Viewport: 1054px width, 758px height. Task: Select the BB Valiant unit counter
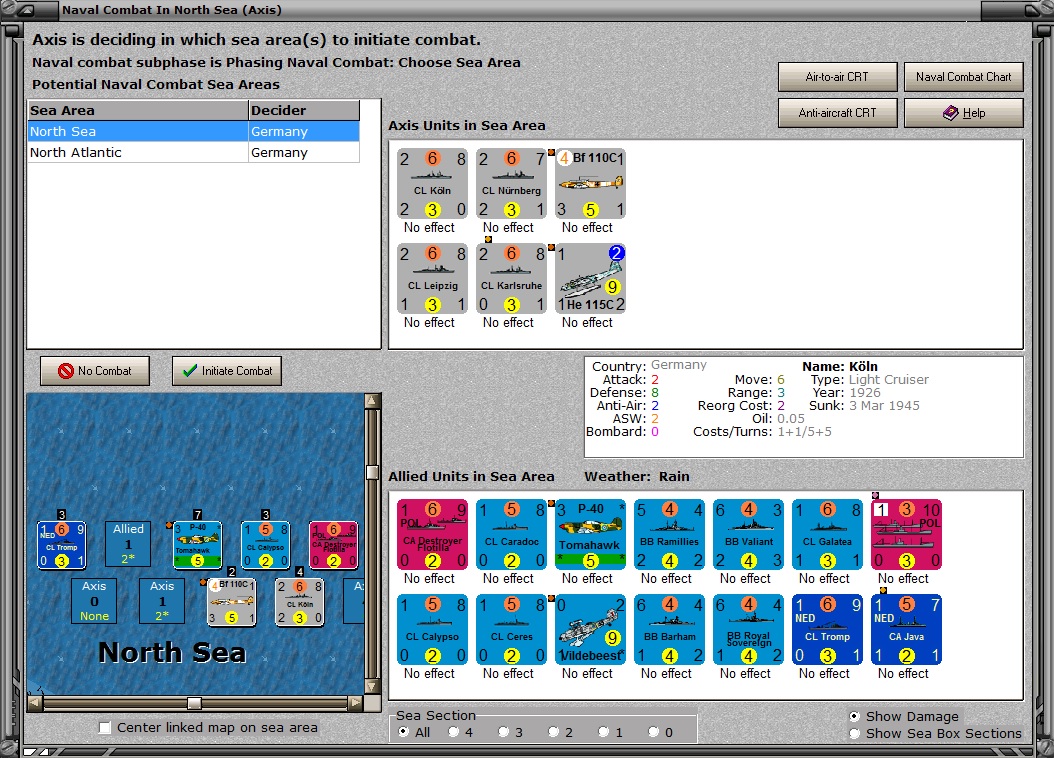coord(748,535)
